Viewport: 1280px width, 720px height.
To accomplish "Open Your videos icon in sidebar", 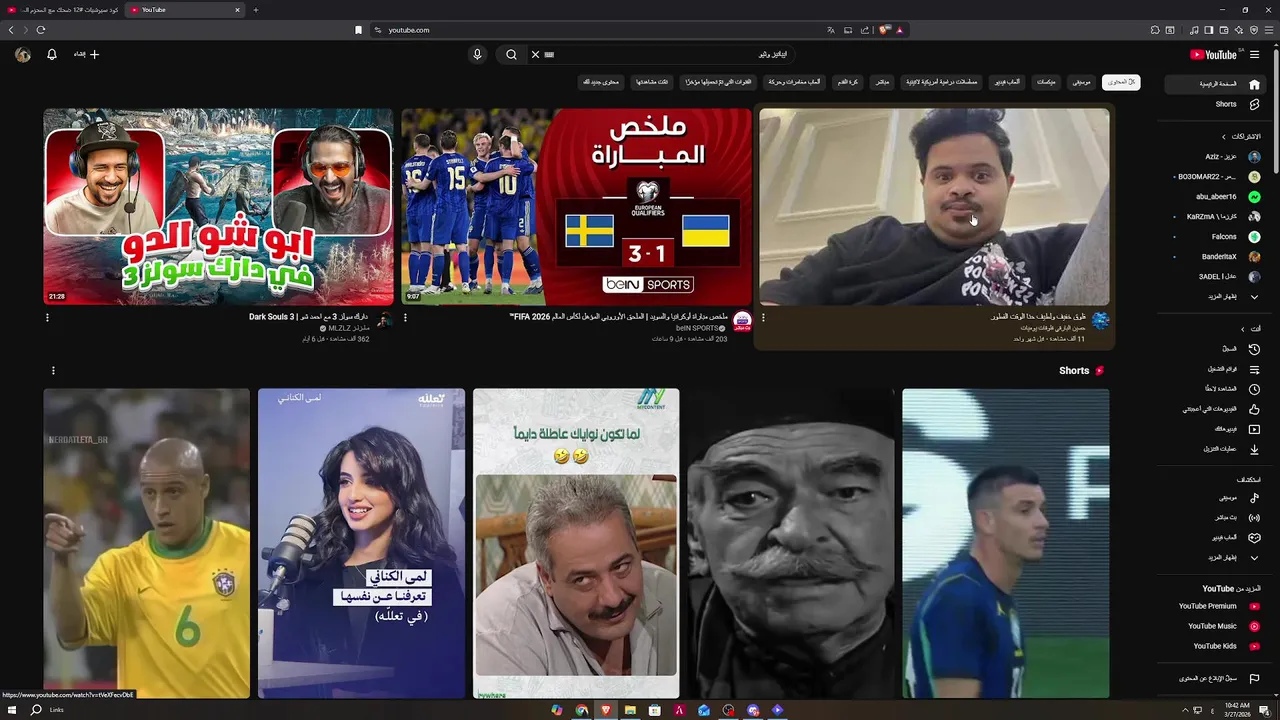I will pos(1254,429).
